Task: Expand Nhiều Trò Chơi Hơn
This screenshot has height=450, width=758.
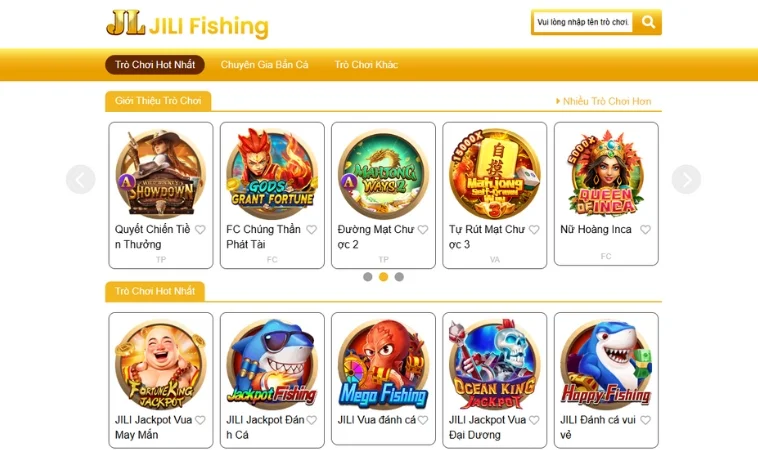Action: pos(603,102)
